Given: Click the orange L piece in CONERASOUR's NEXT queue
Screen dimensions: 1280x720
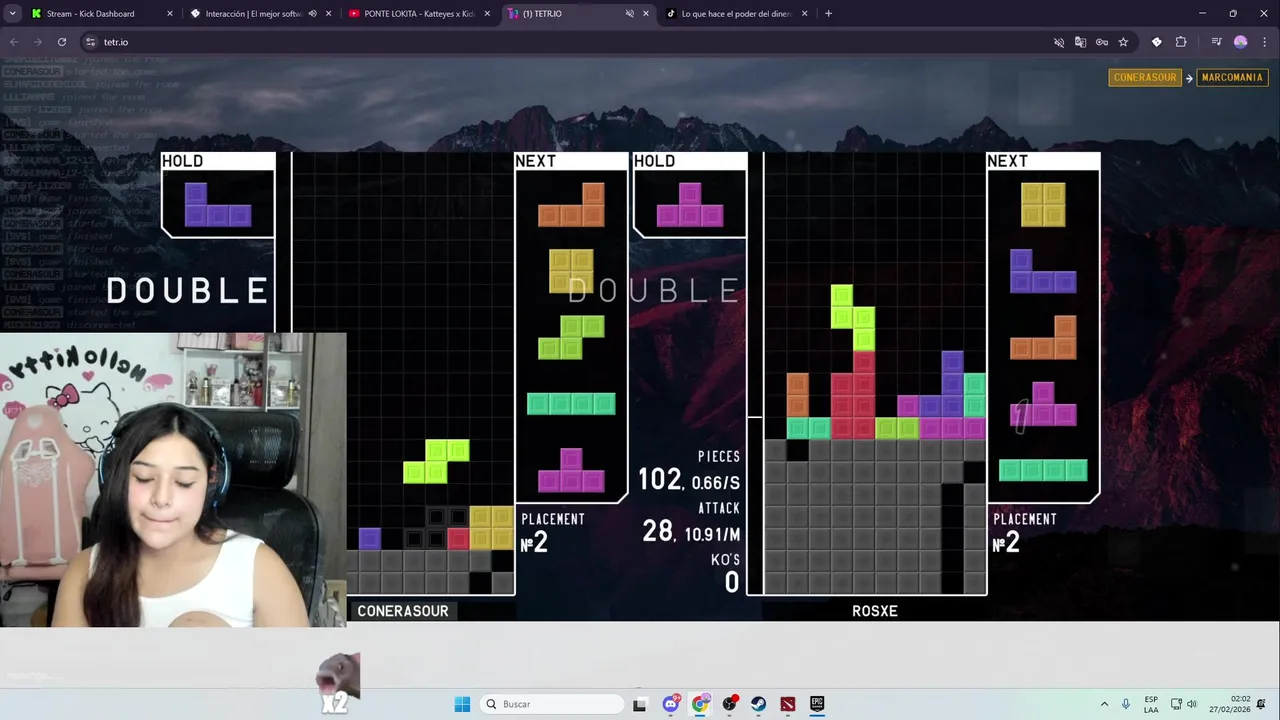Looking at the screenshot, I should 571,204.
